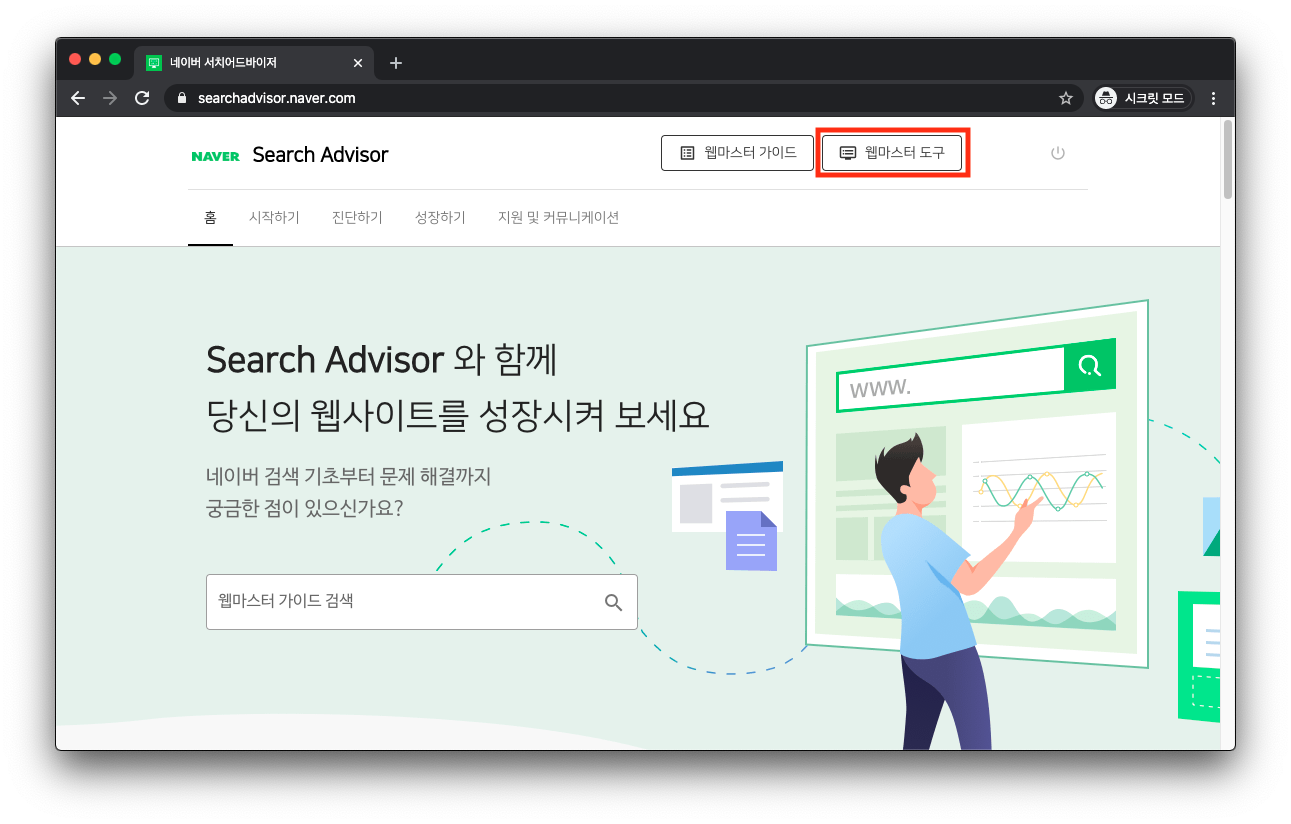Click the 웹마스터 가이드 검색 input field
The image size is (1291, 824).
click(421, 602)
